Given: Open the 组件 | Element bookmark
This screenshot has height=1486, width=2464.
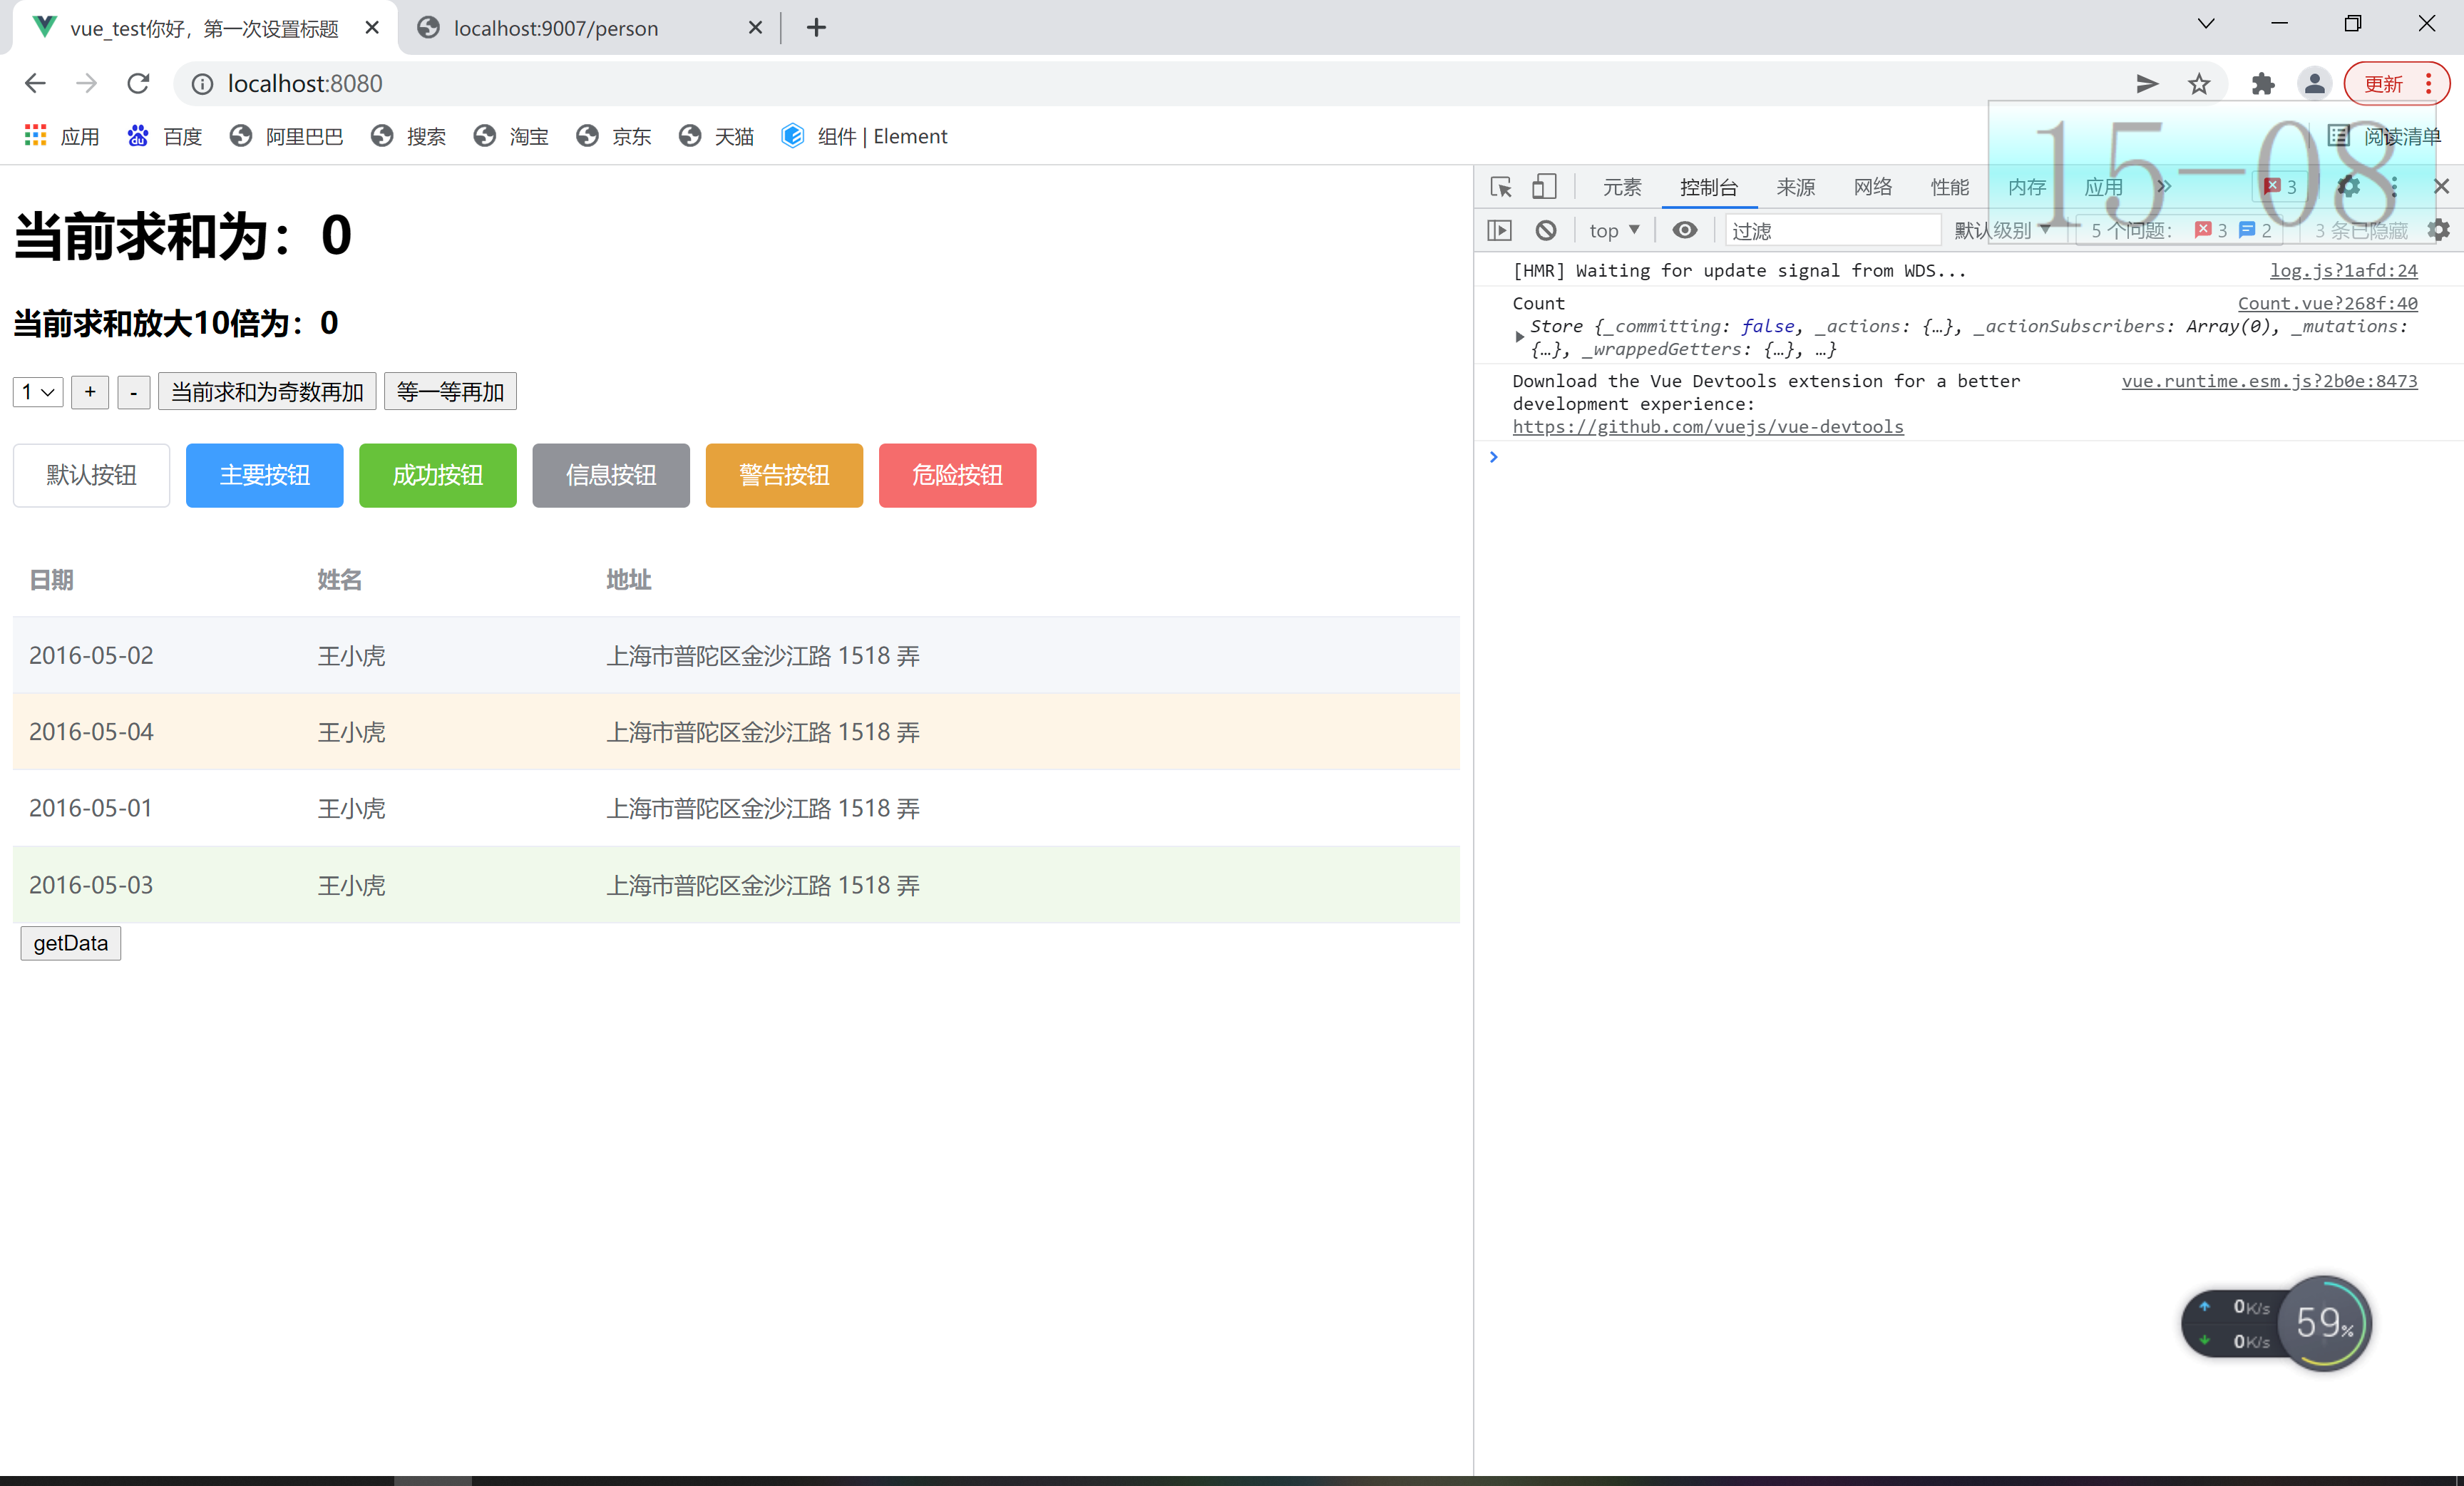Looking at the screenshot, I should tap(864, 136).
